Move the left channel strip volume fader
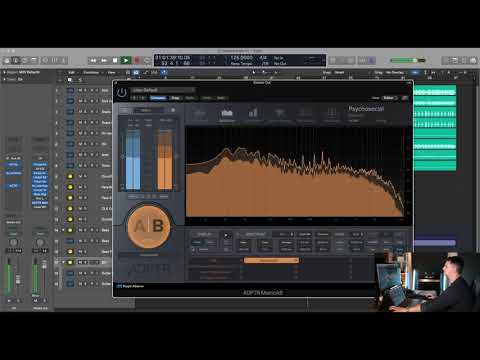 18,279
